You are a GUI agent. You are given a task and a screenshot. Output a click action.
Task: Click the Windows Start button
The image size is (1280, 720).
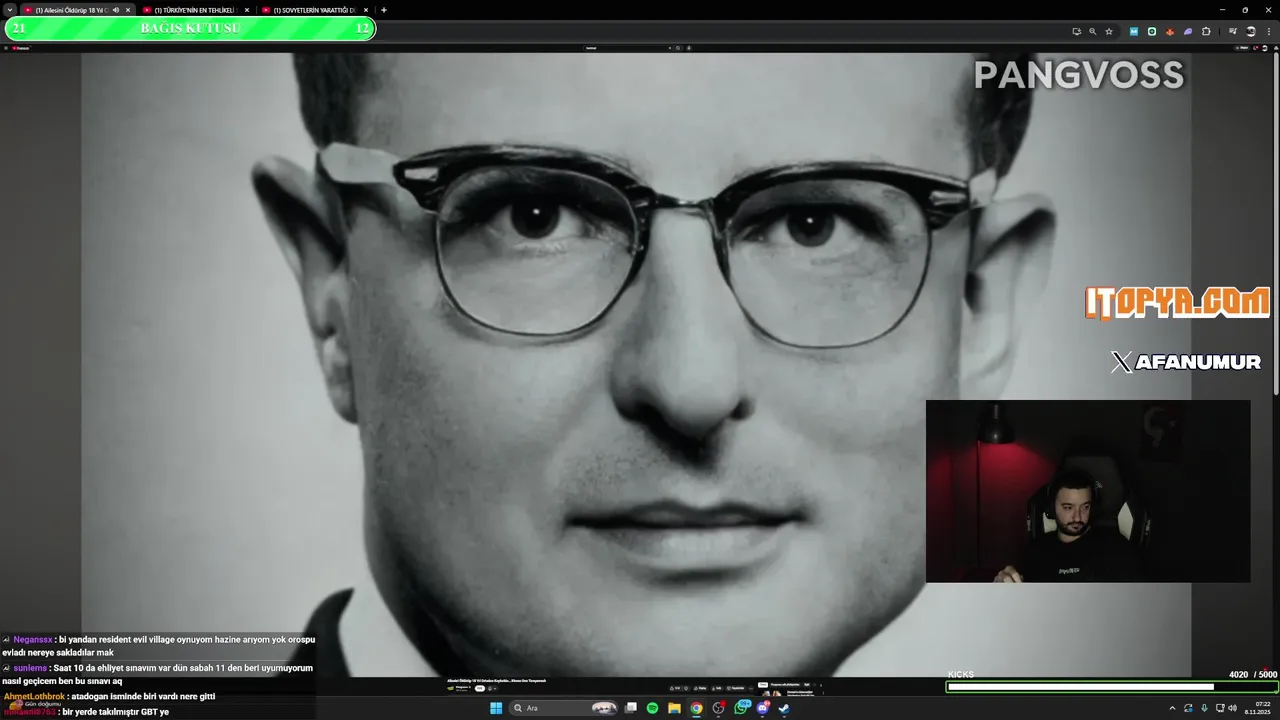[x=496, y=708]
